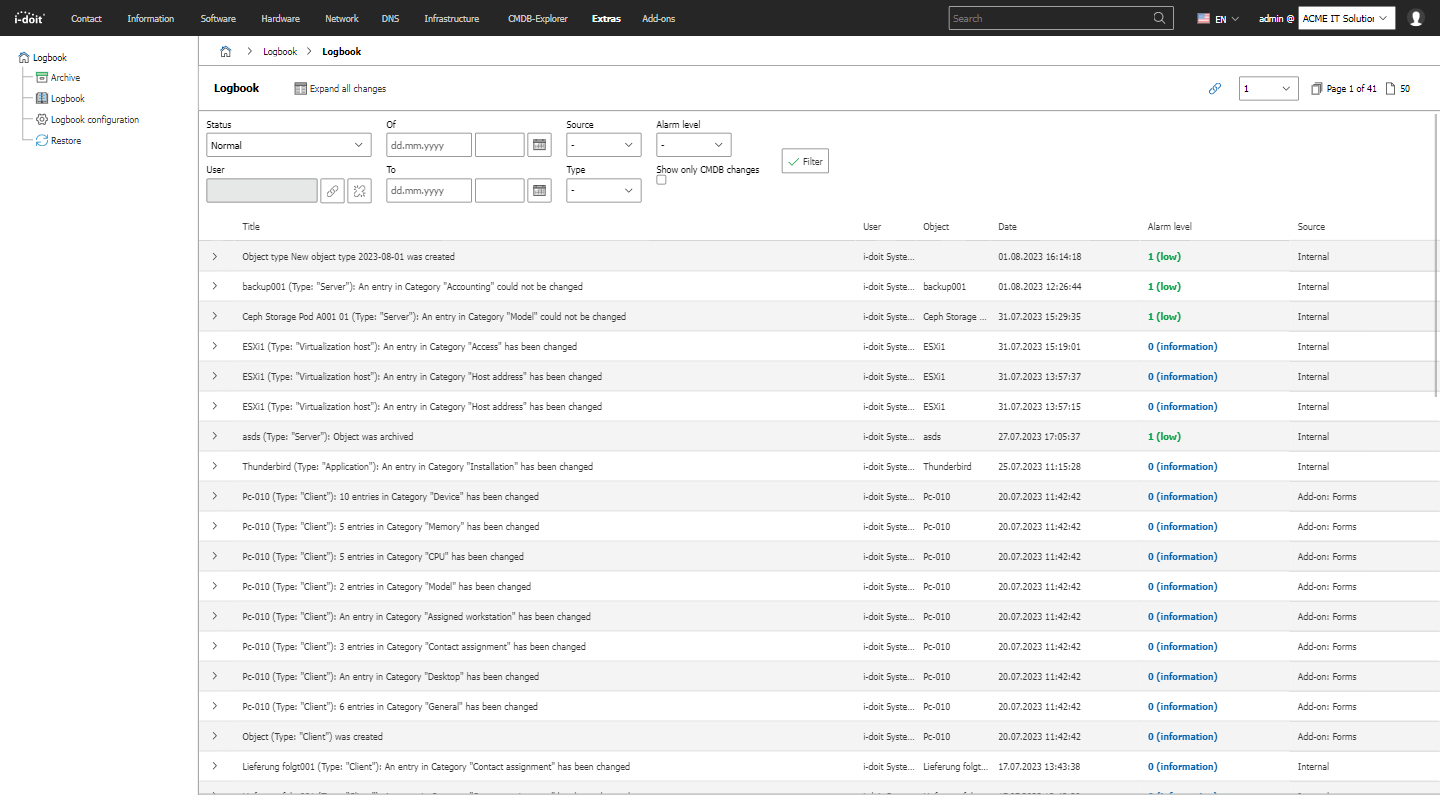Open the page number dropdown showing 1
Viewport: 1440px width, 795px height.
tap(1269, 89)
